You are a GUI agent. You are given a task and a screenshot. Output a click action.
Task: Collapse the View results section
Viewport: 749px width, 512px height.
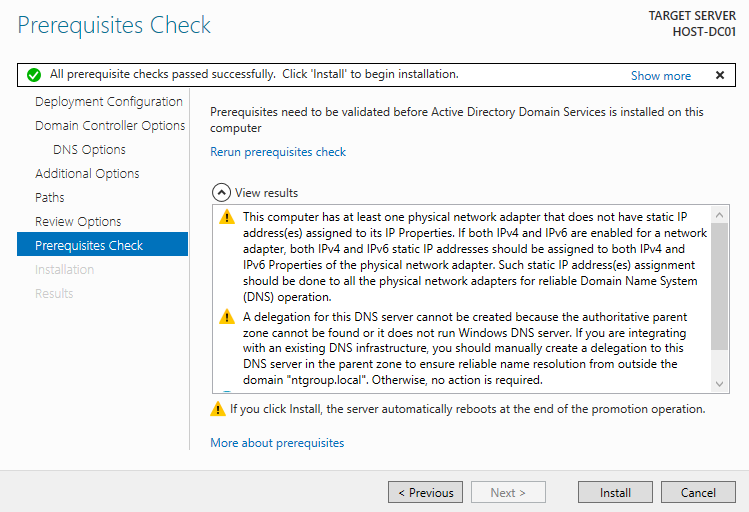click(x=219, y=192)
